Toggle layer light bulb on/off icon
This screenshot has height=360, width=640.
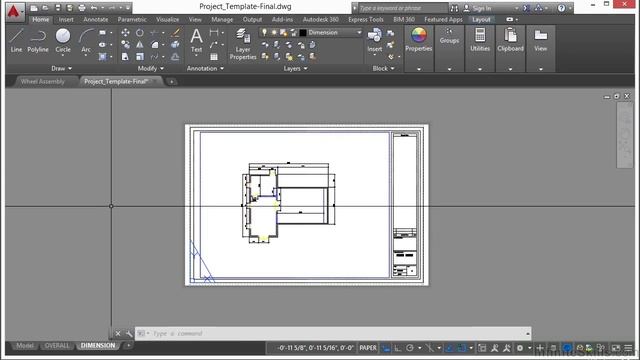point(264,32)
